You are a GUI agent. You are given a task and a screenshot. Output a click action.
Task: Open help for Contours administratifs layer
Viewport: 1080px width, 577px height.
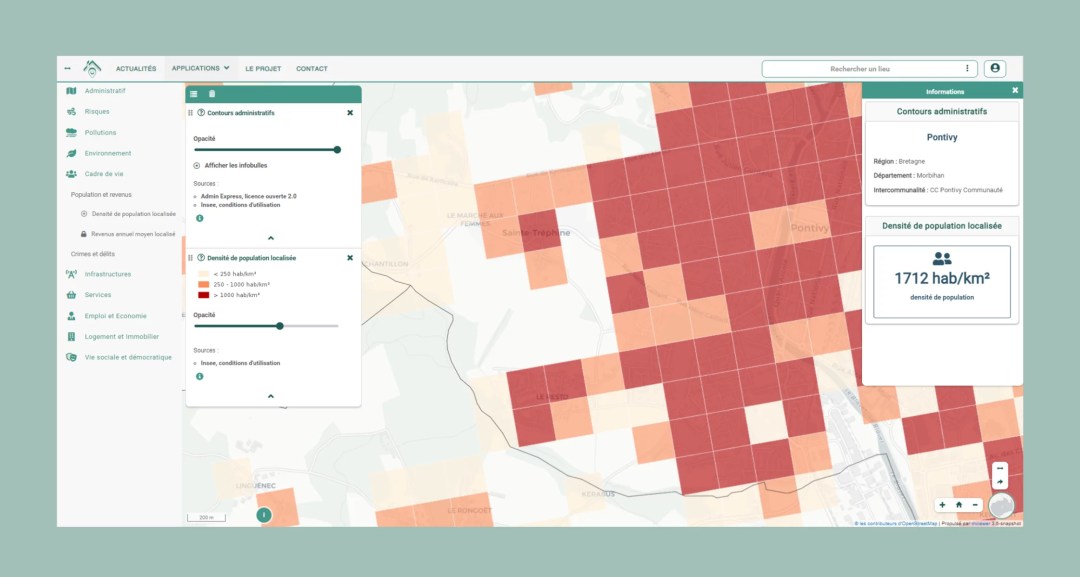coord(201,112)
